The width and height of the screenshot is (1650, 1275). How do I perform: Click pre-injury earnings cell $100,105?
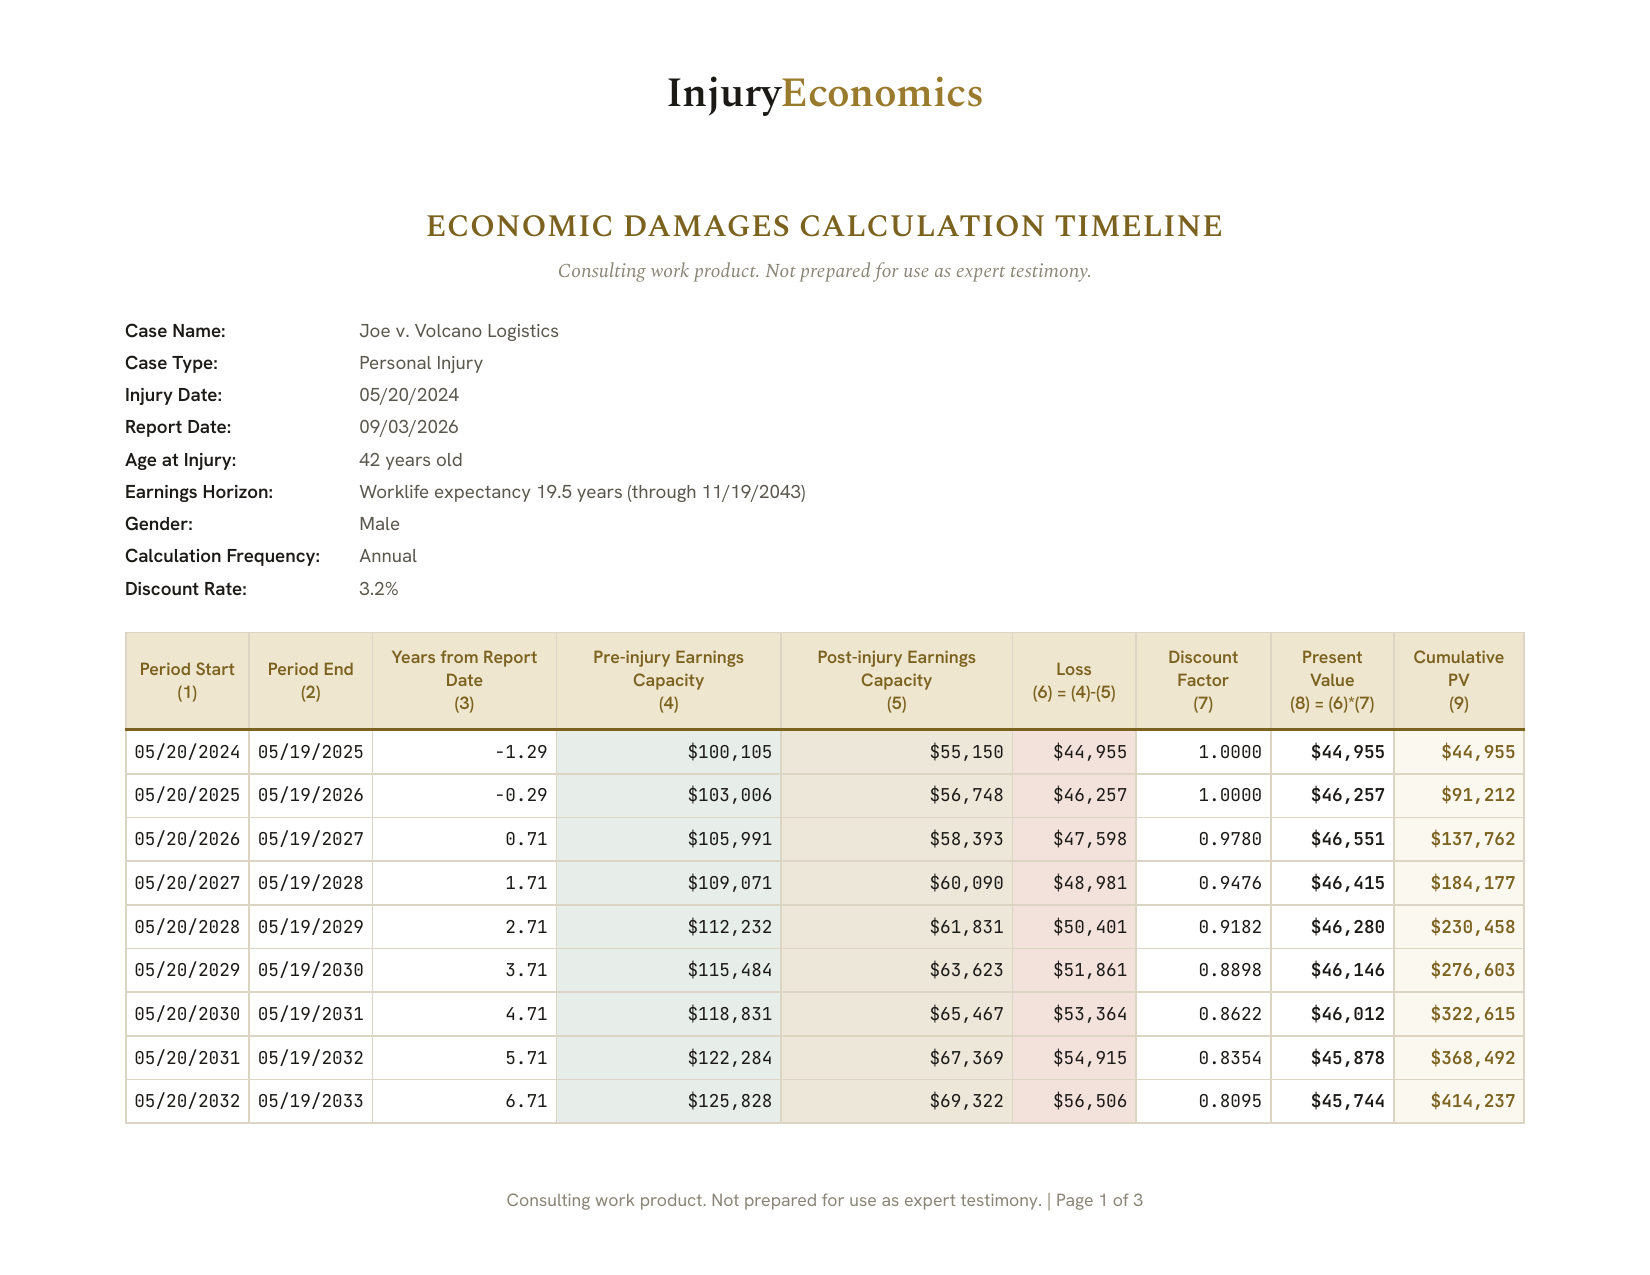pos(668,752)
